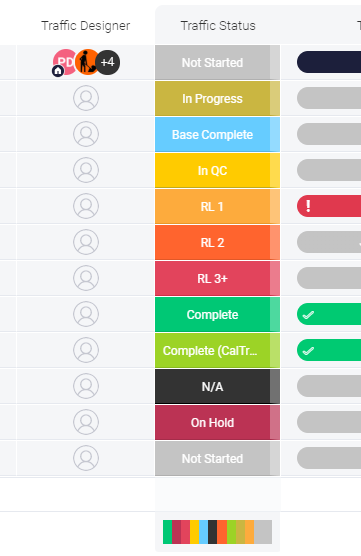The width and height of the screenshot is (361, 556).
Task: Select the Traffic Status column header
Action: 218,26
